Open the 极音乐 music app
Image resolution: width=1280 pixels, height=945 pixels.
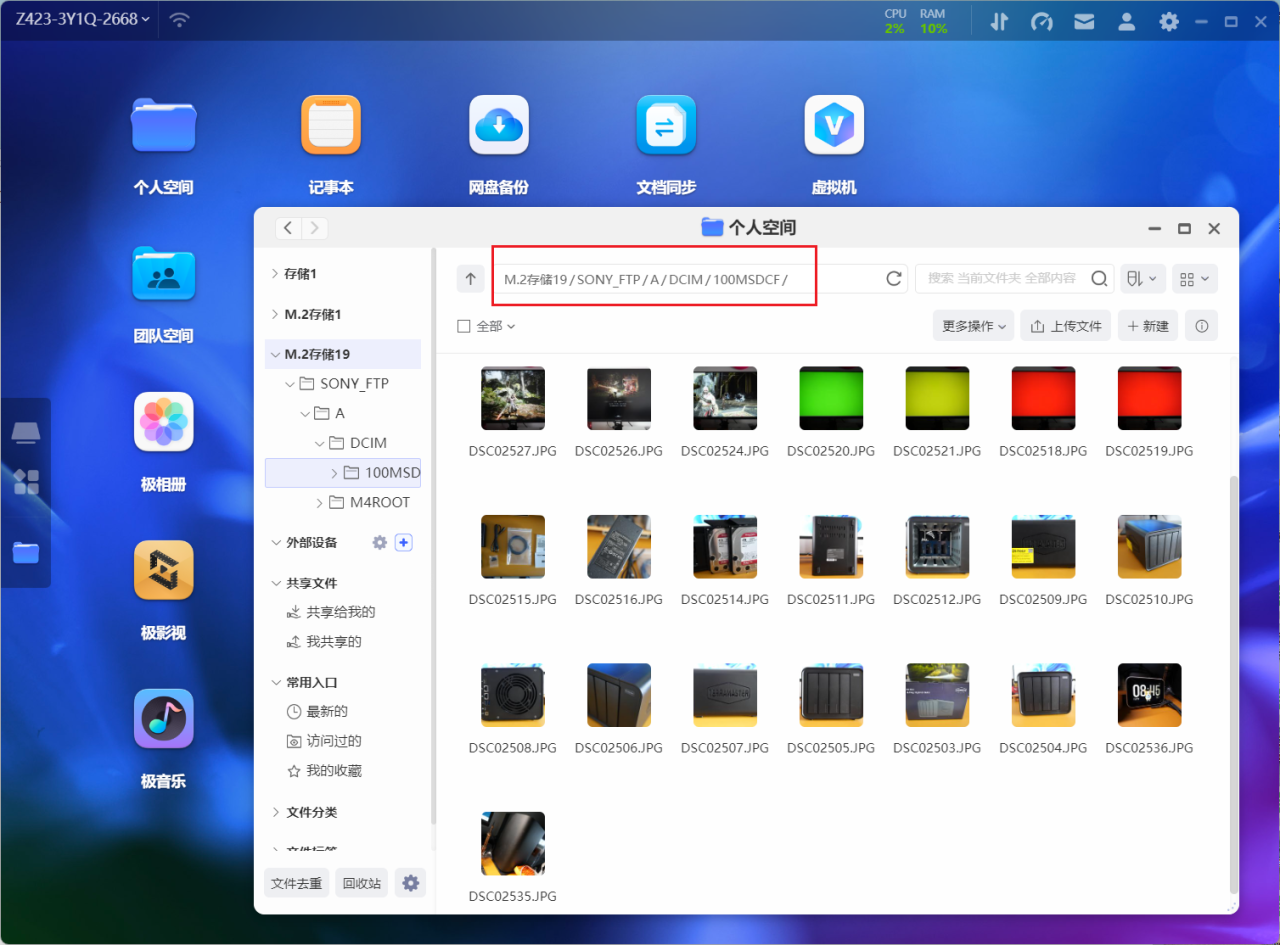pyautogui.click(x=163, y=719)
